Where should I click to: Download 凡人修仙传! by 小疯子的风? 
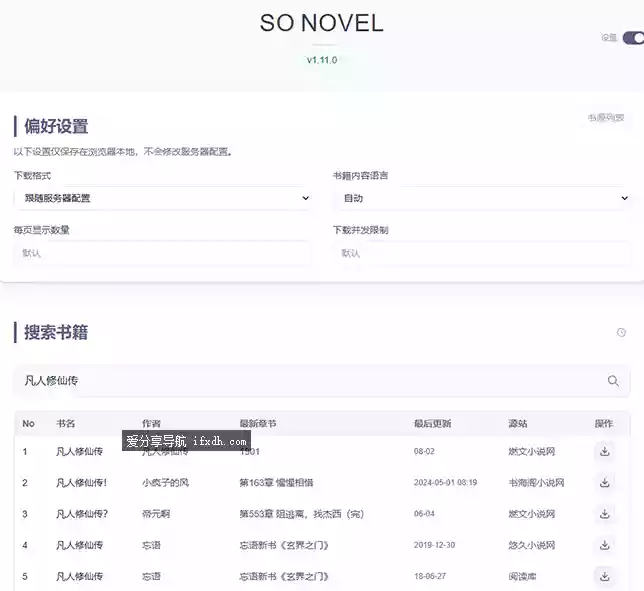coord(605,483)
